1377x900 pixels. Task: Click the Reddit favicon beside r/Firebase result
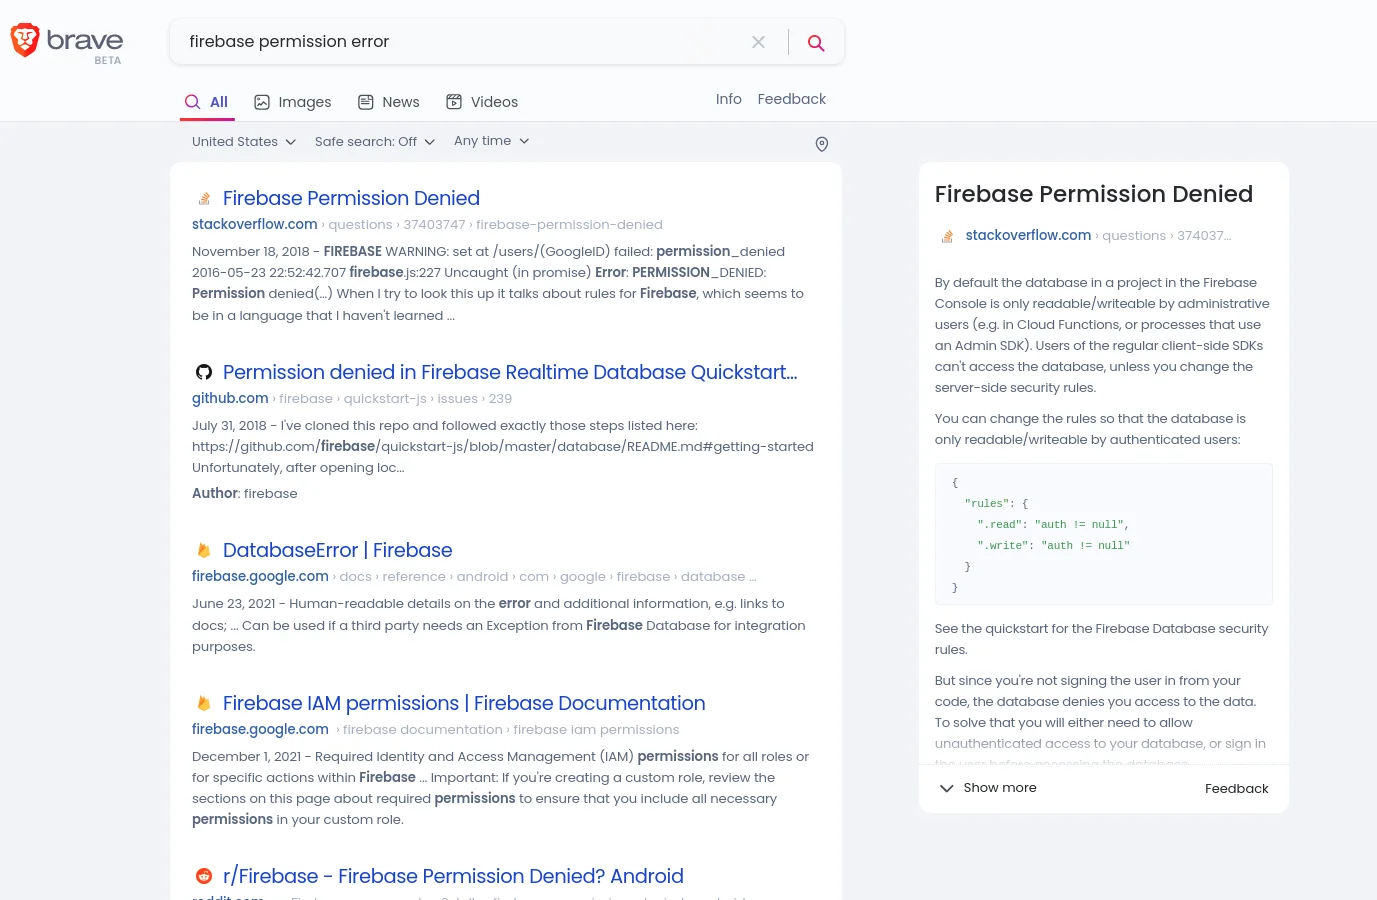[x=204, y=876]
